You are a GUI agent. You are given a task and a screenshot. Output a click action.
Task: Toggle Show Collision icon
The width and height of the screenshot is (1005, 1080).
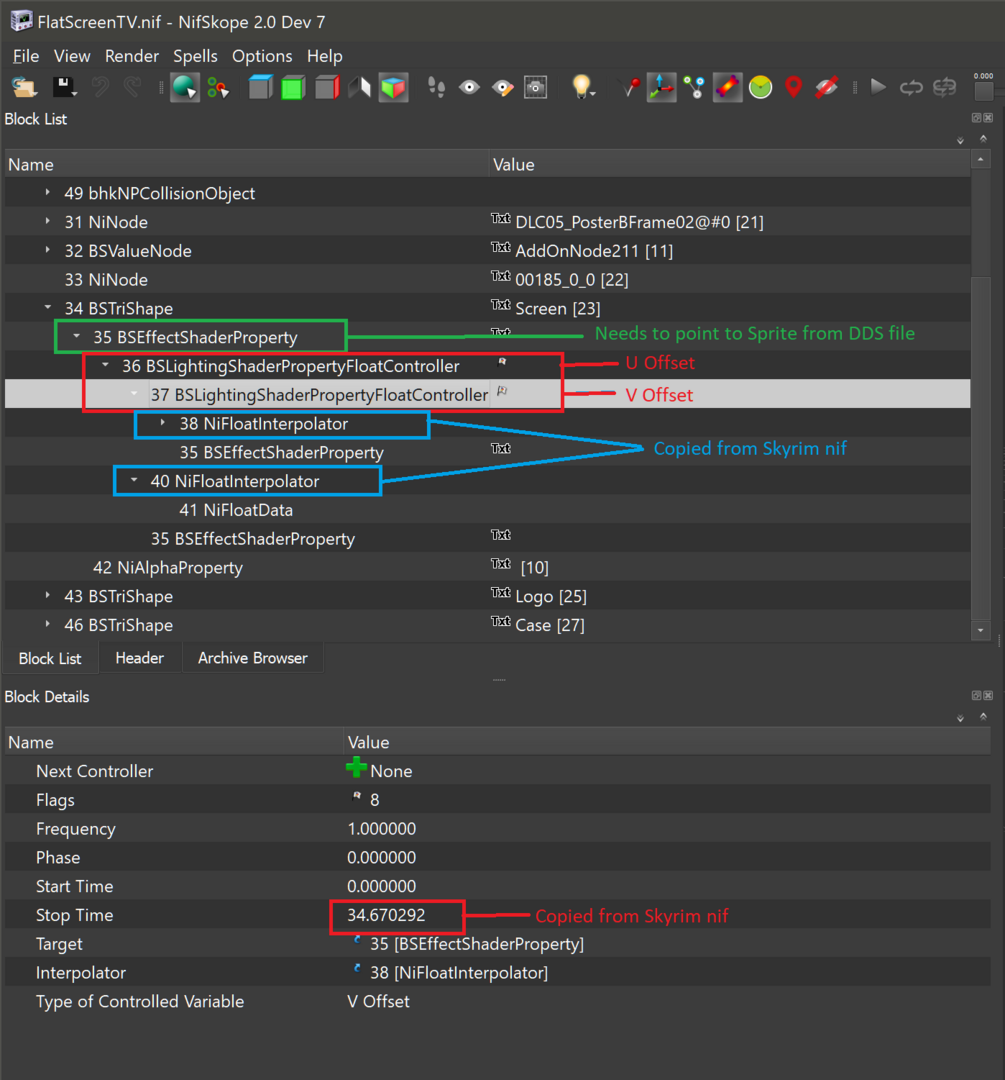727,87
